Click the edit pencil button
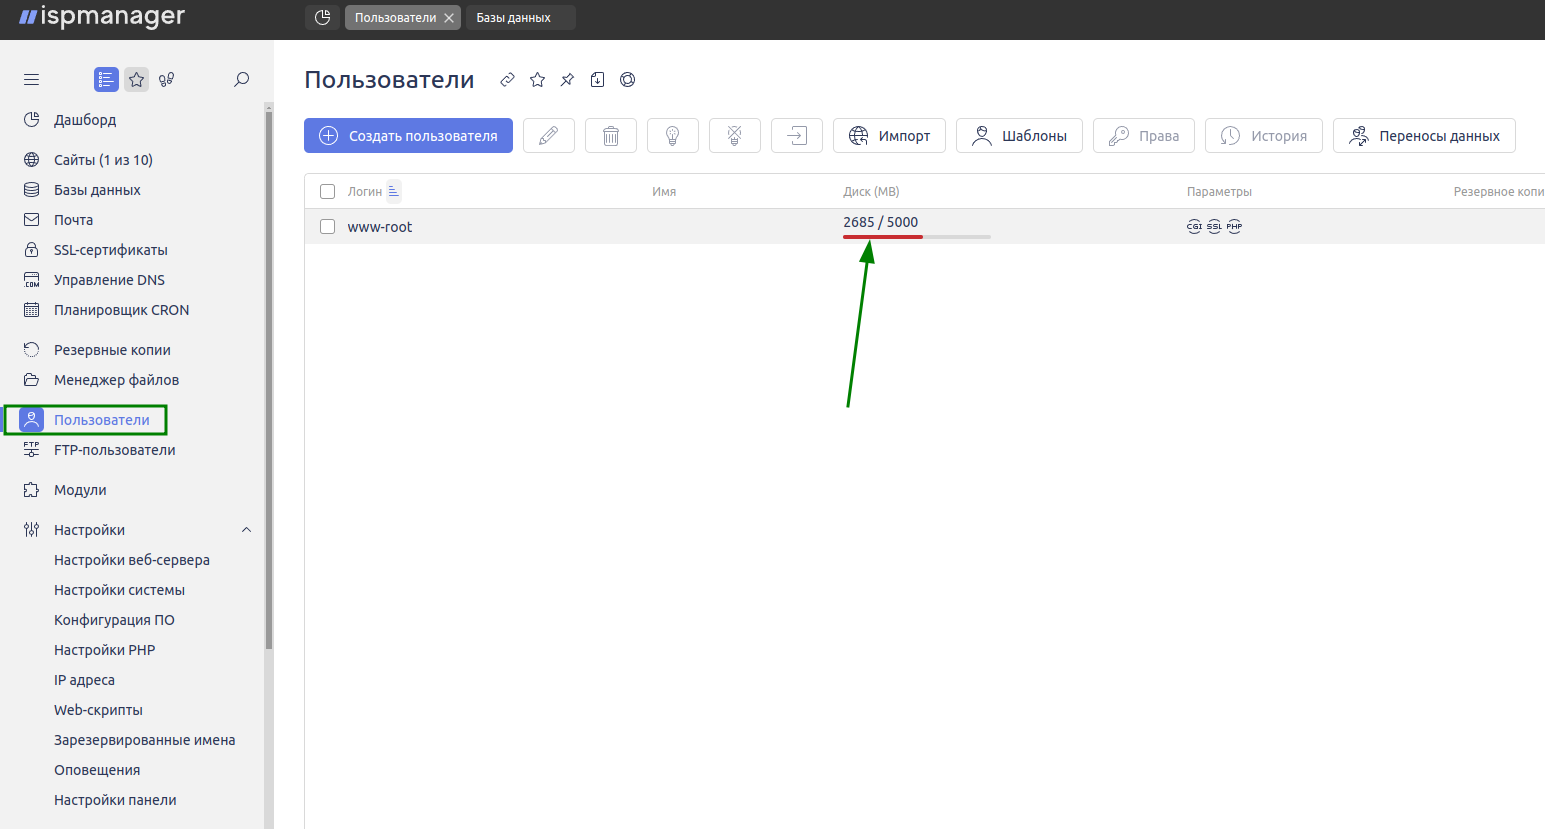Image resolution: width=1545 pixels, height=829 pixels. [x=549, y=136]
